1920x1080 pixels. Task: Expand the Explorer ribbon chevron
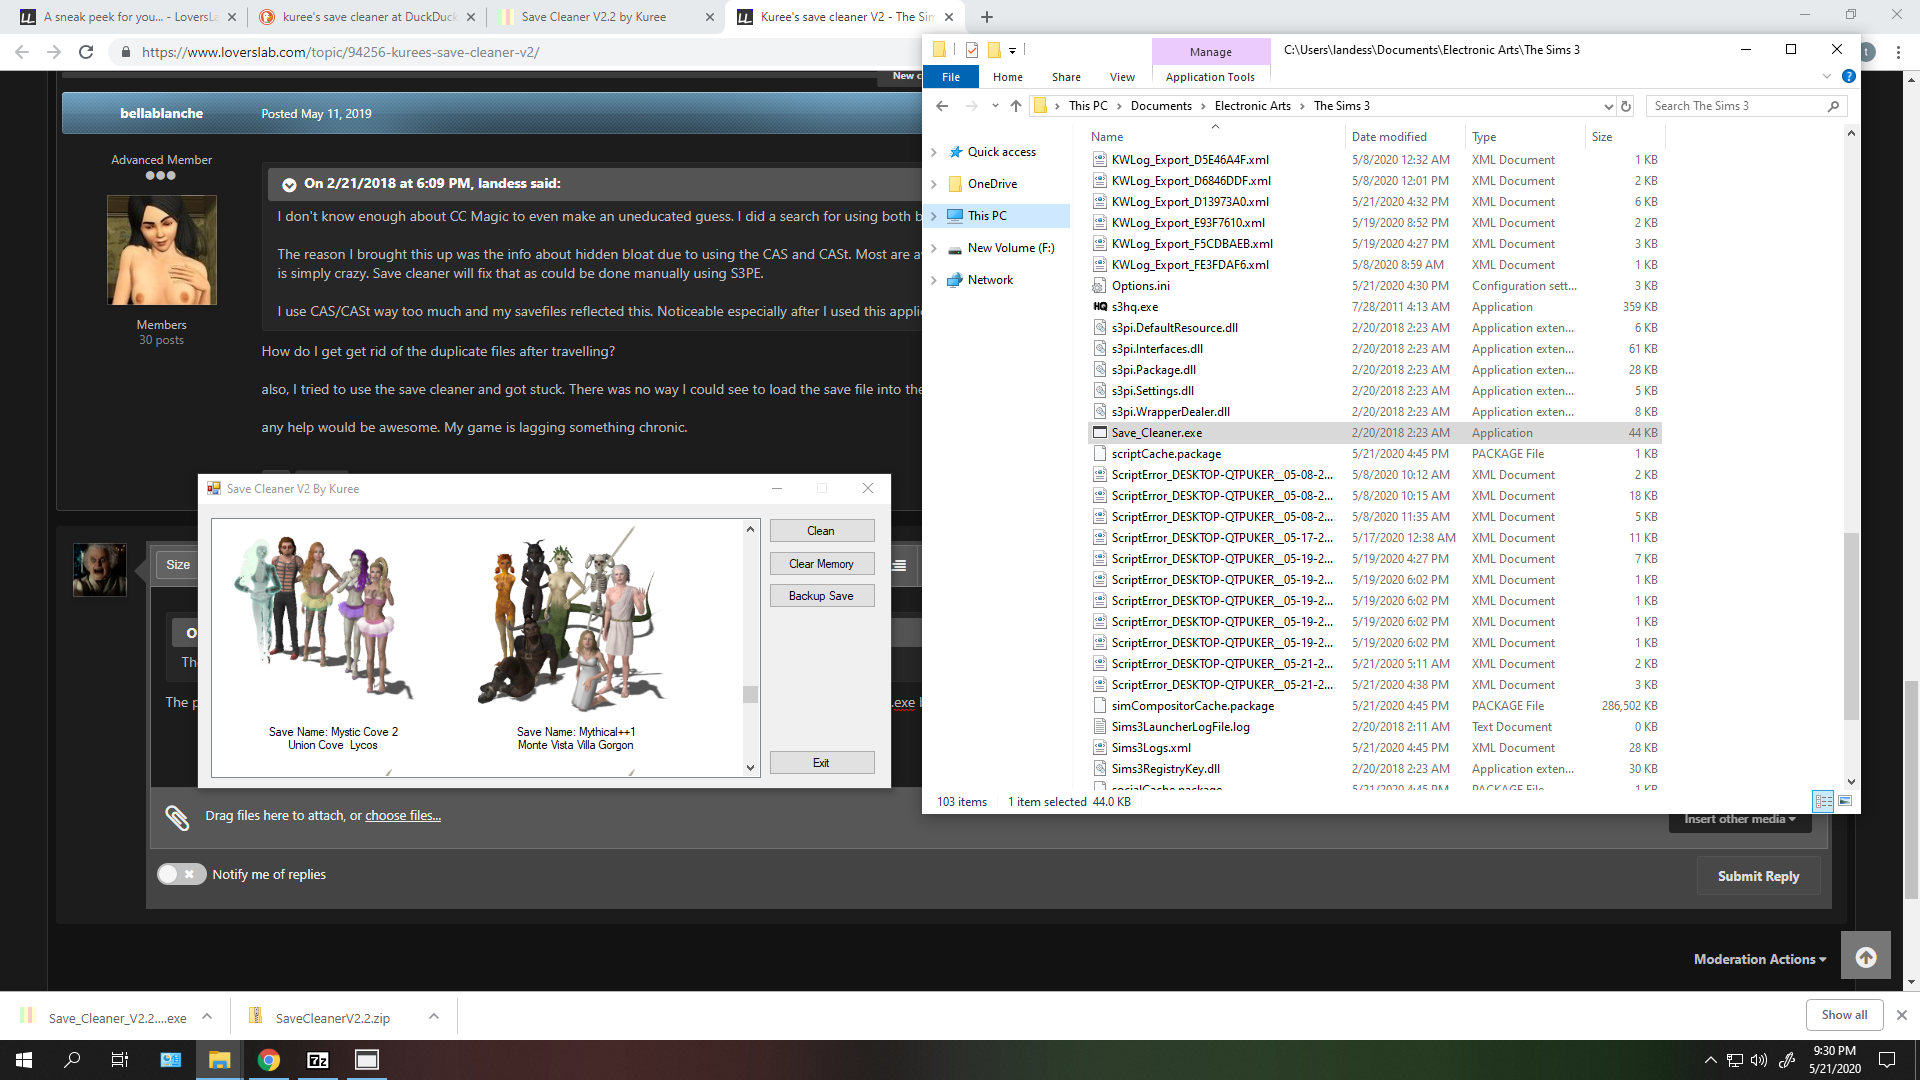pyautogui.click(x=1827, y=77)
